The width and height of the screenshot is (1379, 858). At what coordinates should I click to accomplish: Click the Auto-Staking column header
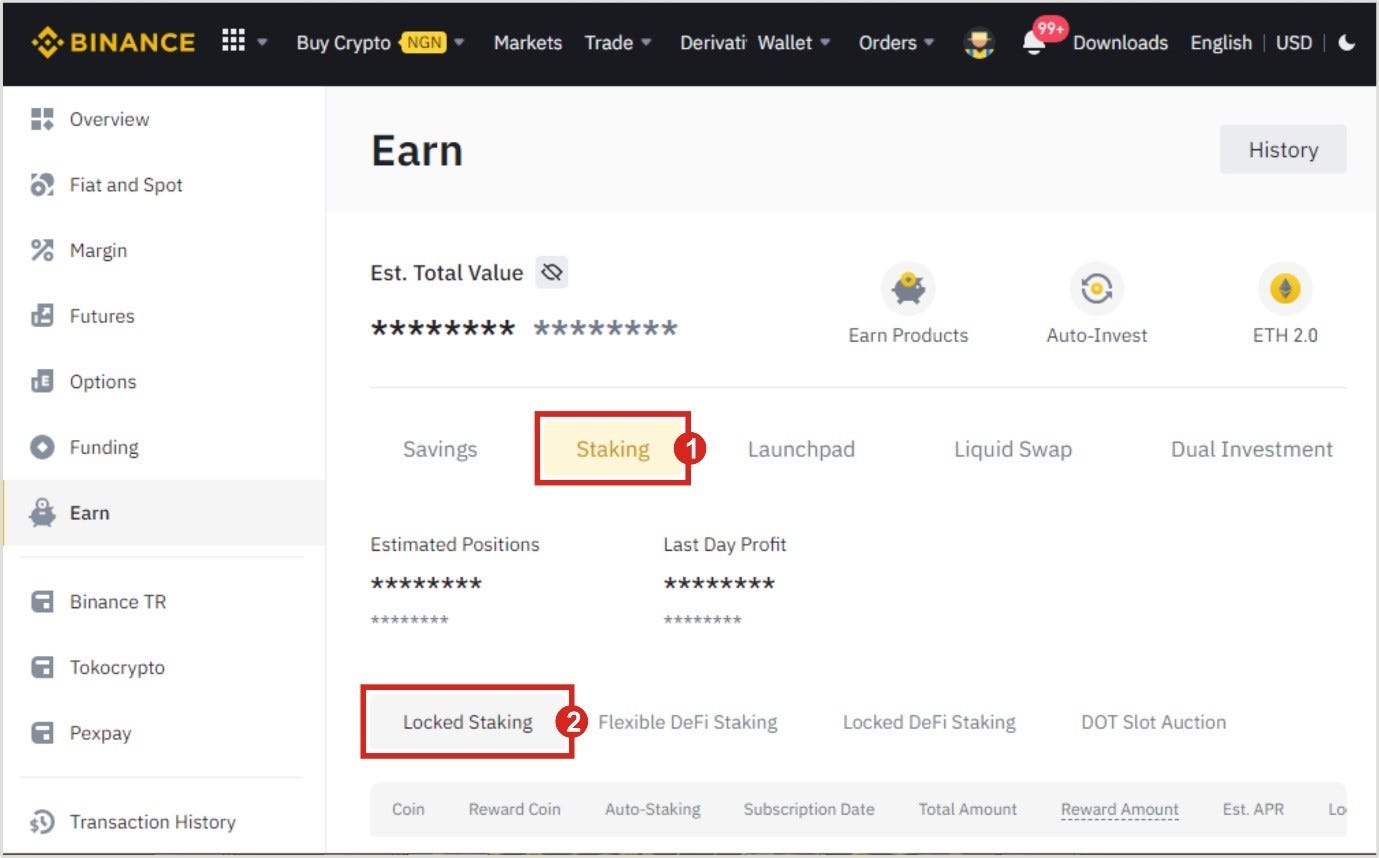pyautogui.click(x=653, y=809)
